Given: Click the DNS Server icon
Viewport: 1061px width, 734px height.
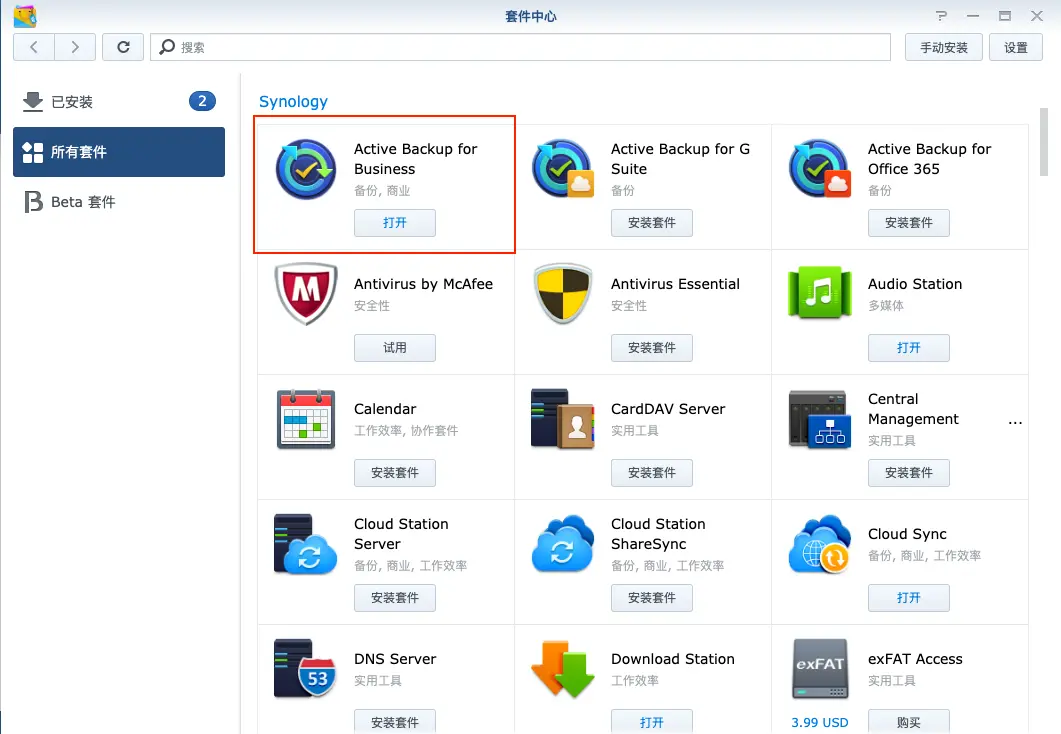Looking at the screenshot, I should coord(305,668).
